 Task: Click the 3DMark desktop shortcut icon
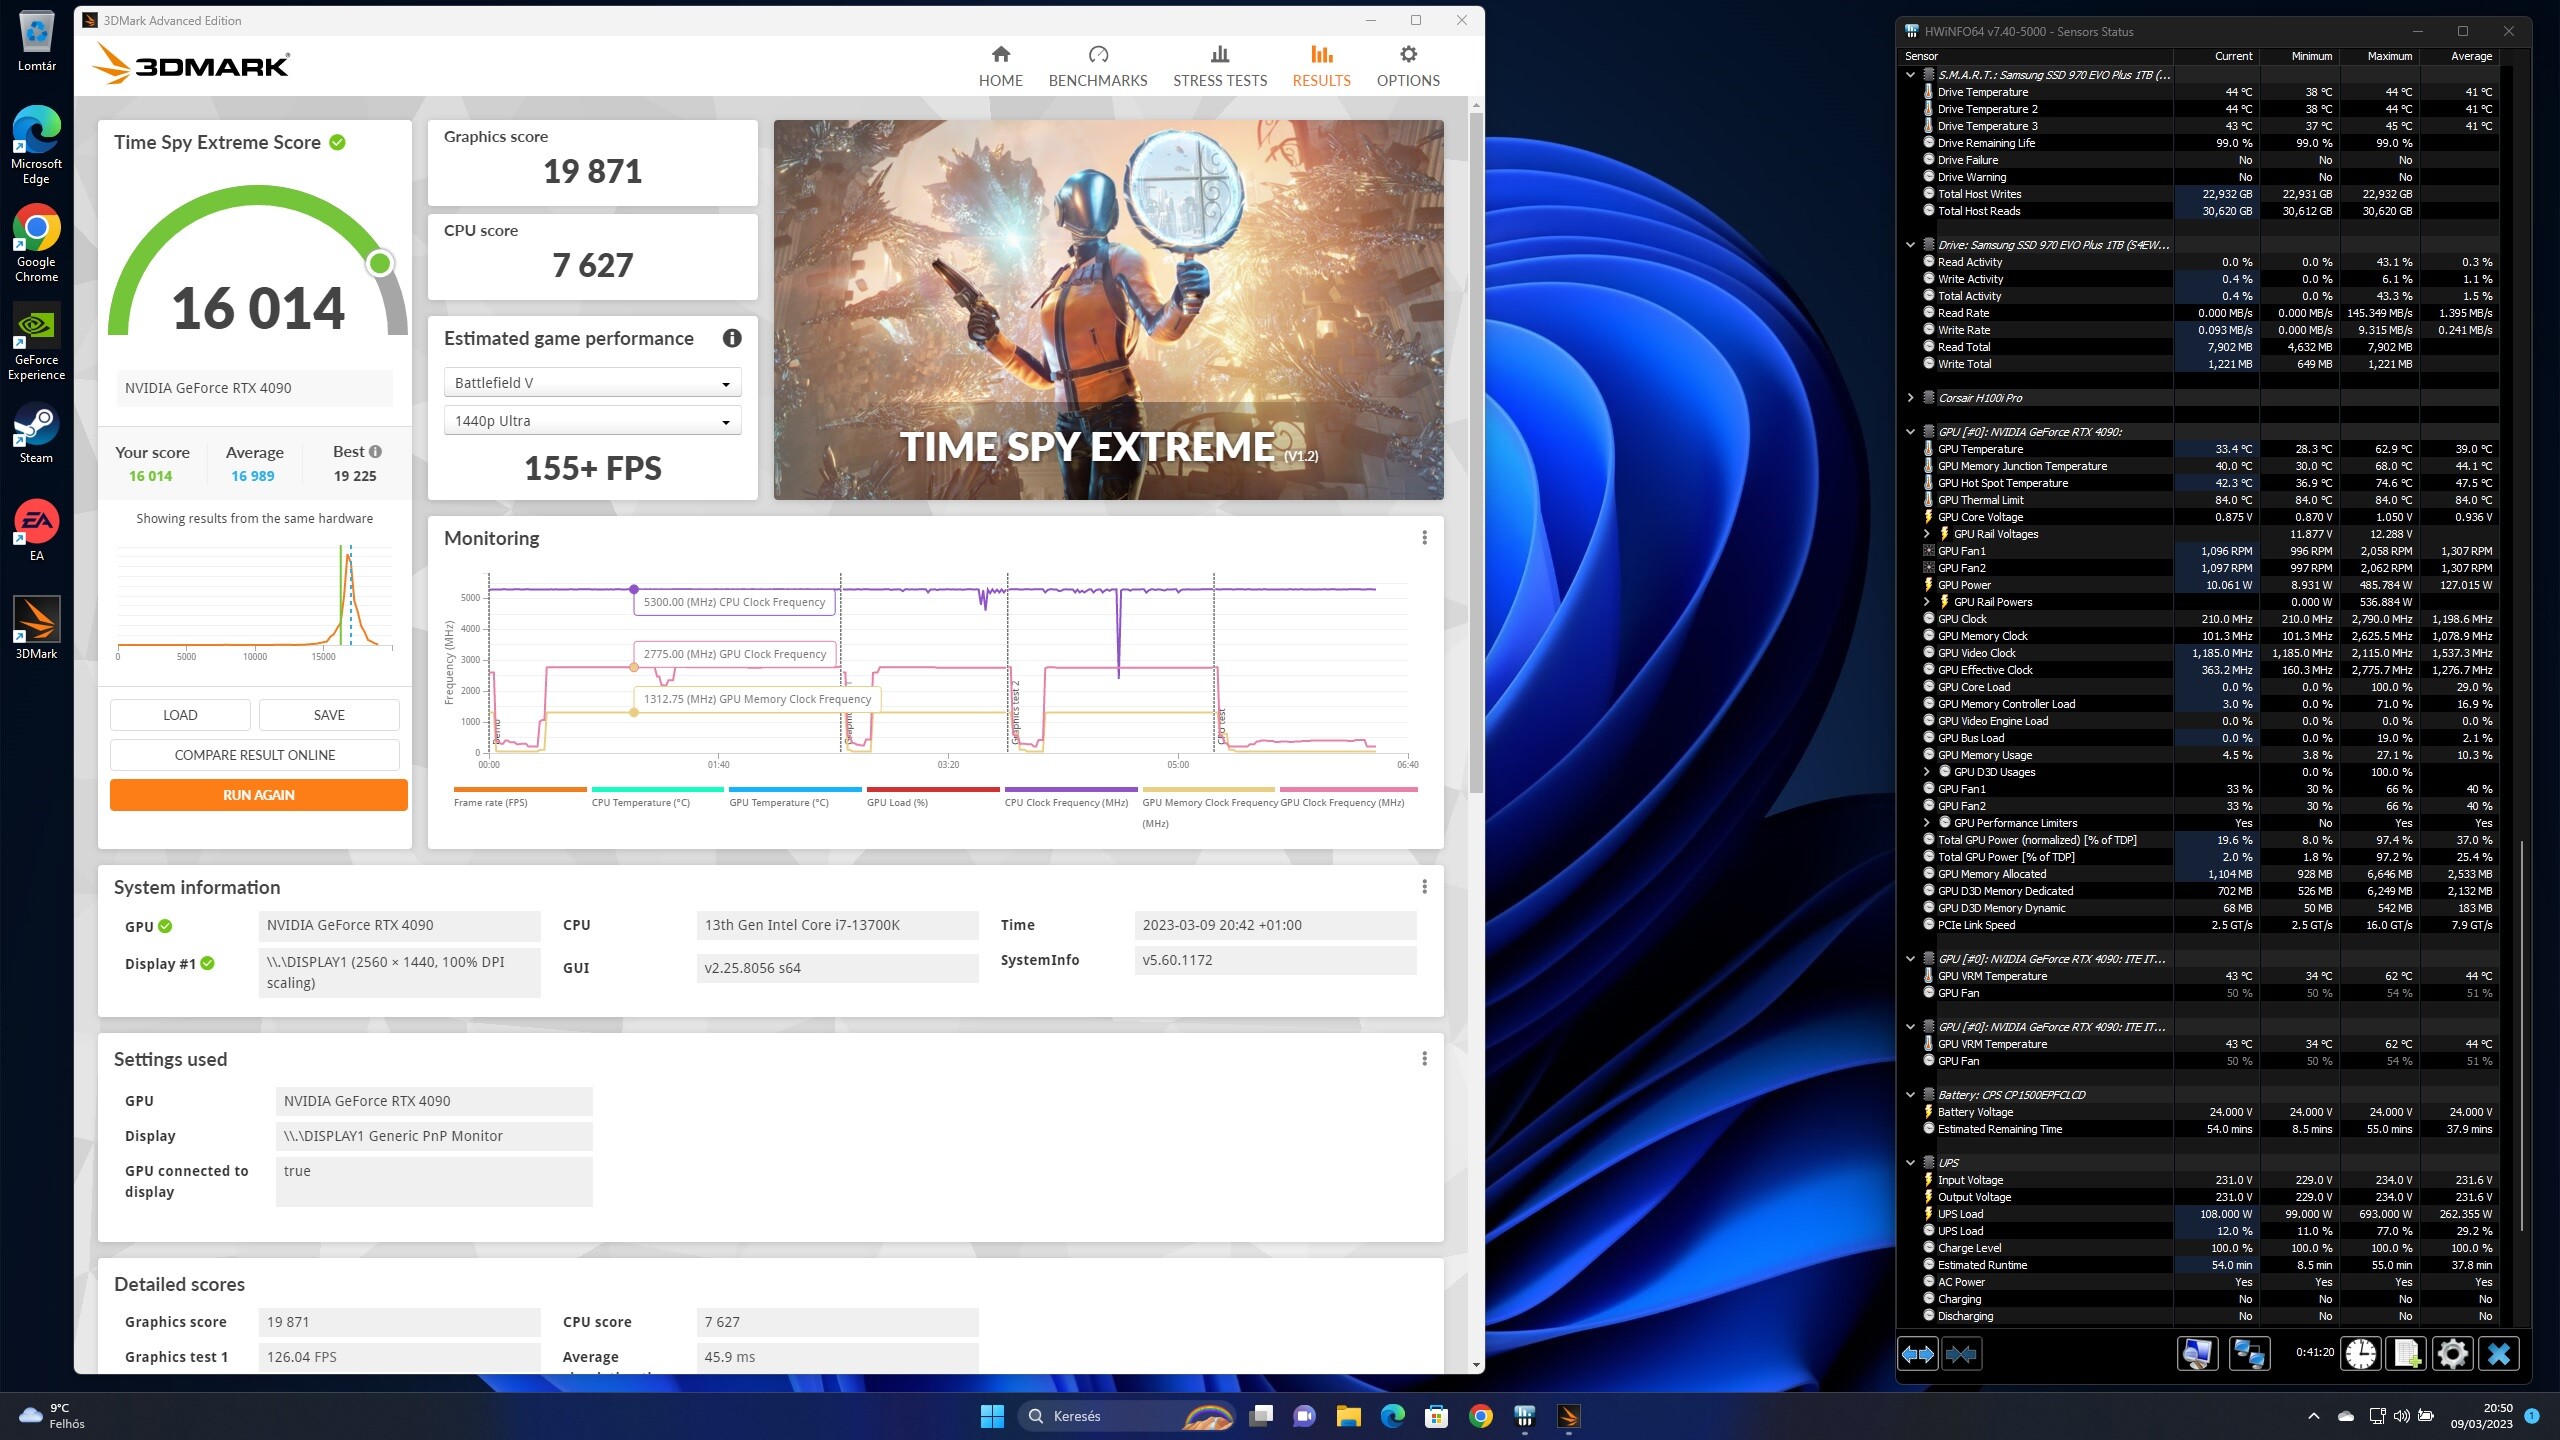37,629
